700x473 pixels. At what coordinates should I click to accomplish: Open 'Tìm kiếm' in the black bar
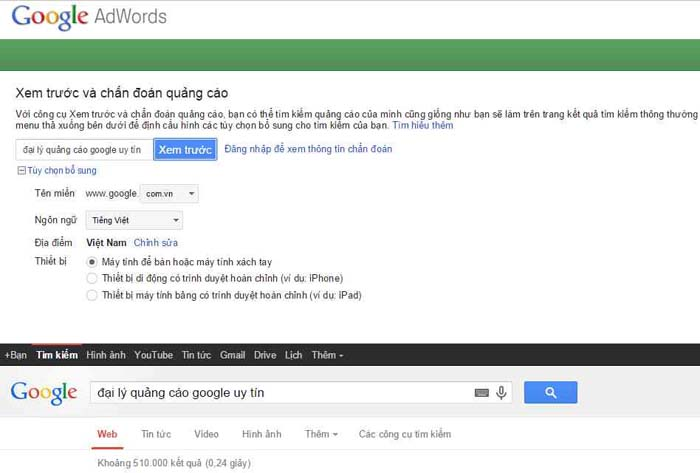coord(57,355)
